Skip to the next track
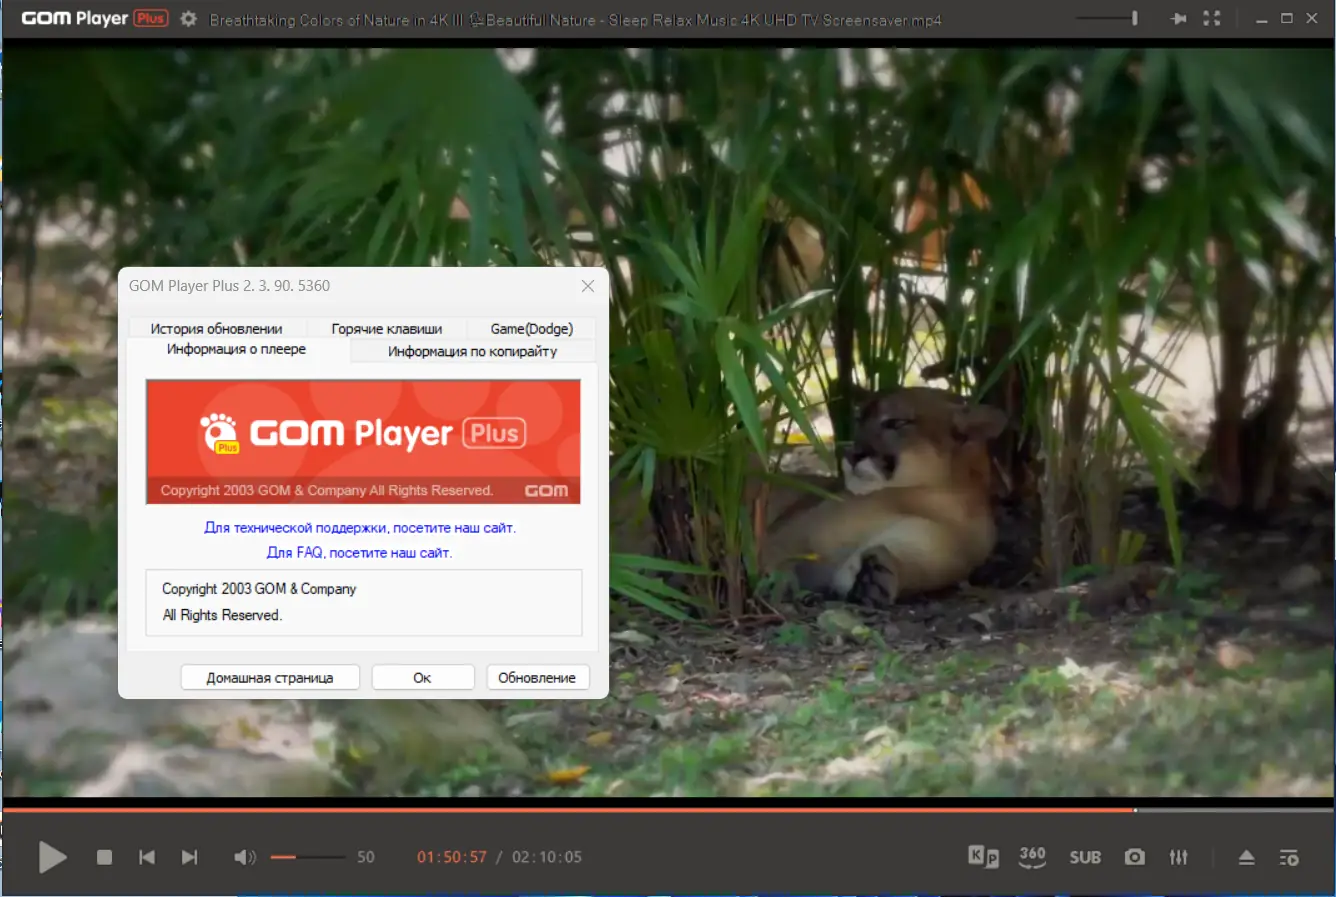Image resolution: width=1336 pixels, height=897 pixels. click(x=189, y=857)
